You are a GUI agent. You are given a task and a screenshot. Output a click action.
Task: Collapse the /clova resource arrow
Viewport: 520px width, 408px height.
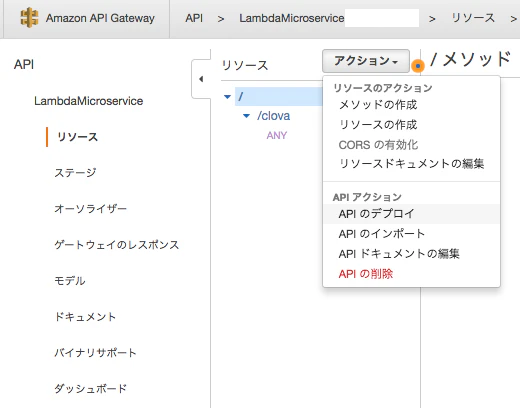point(247,116)
